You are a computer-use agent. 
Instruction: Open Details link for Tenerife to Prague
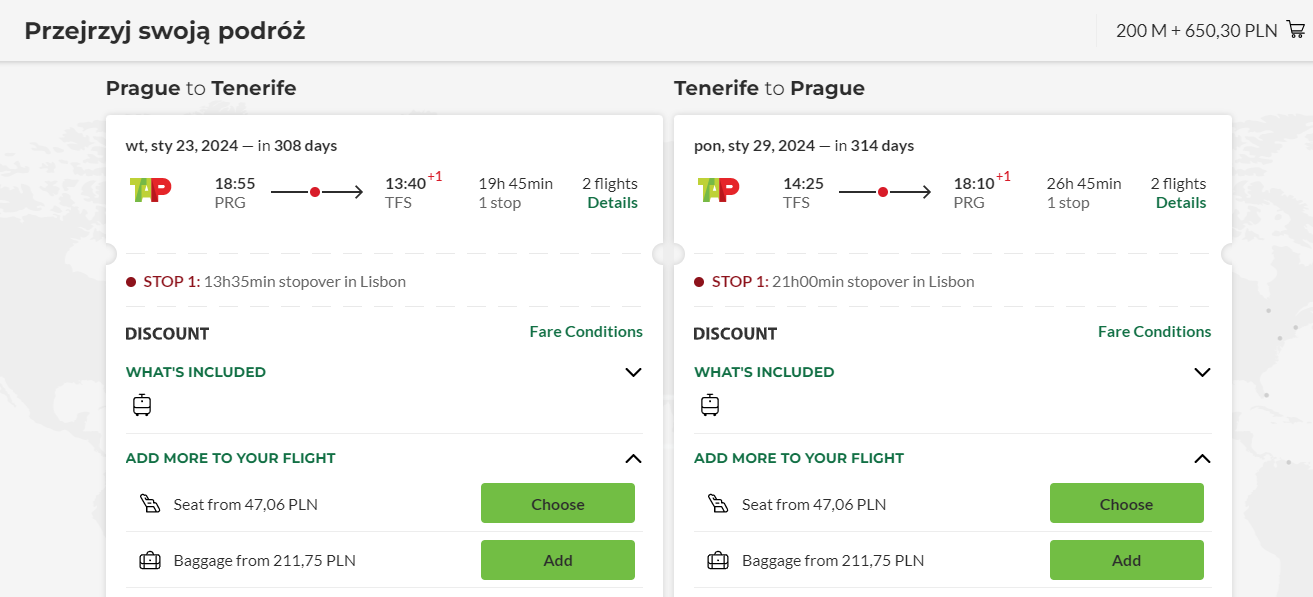point(1181,202)
